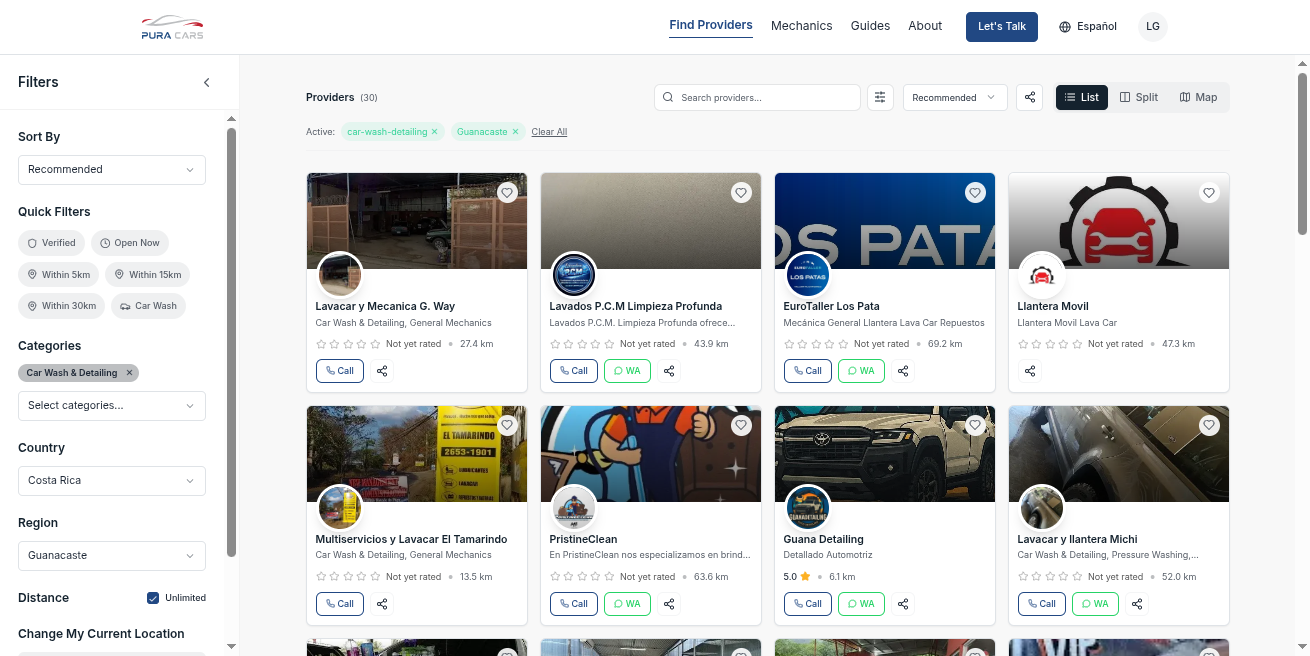
Task: Remove Guanacaste active filter tag
Action: click(x=515, y=132)
